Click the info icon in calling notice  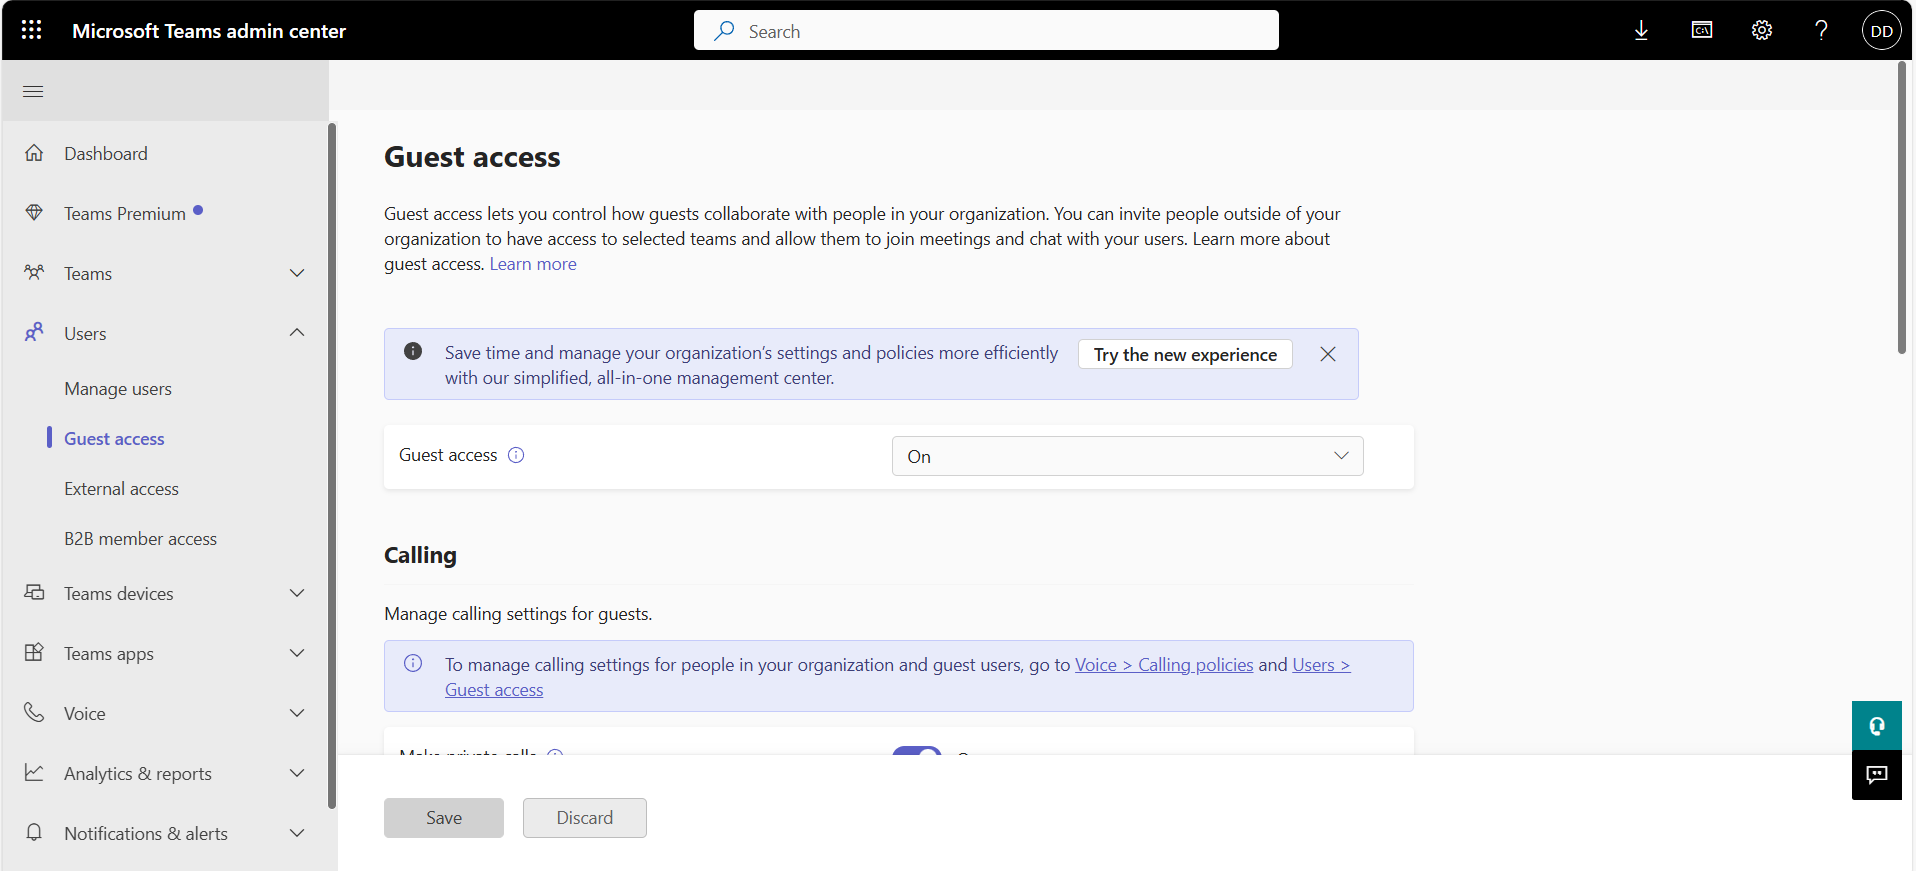point(413,663)
